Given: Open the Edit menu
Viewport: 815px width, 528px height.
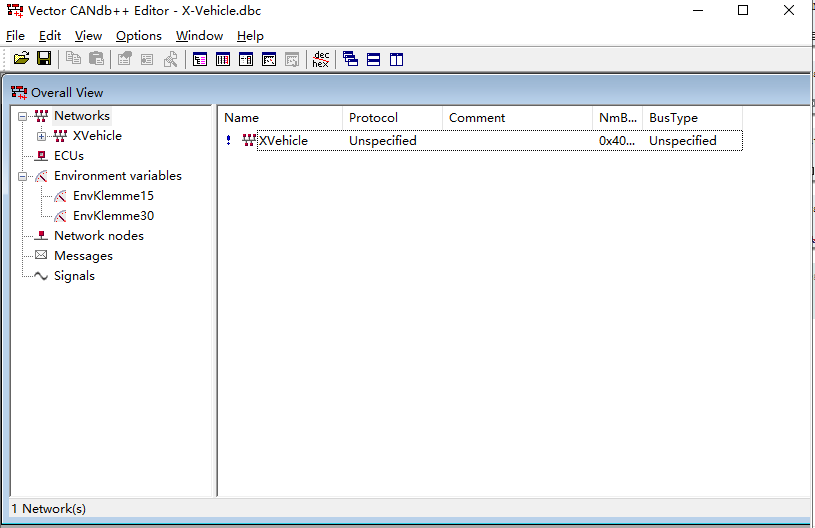Looking at the screenshot, I should [50, 36].
